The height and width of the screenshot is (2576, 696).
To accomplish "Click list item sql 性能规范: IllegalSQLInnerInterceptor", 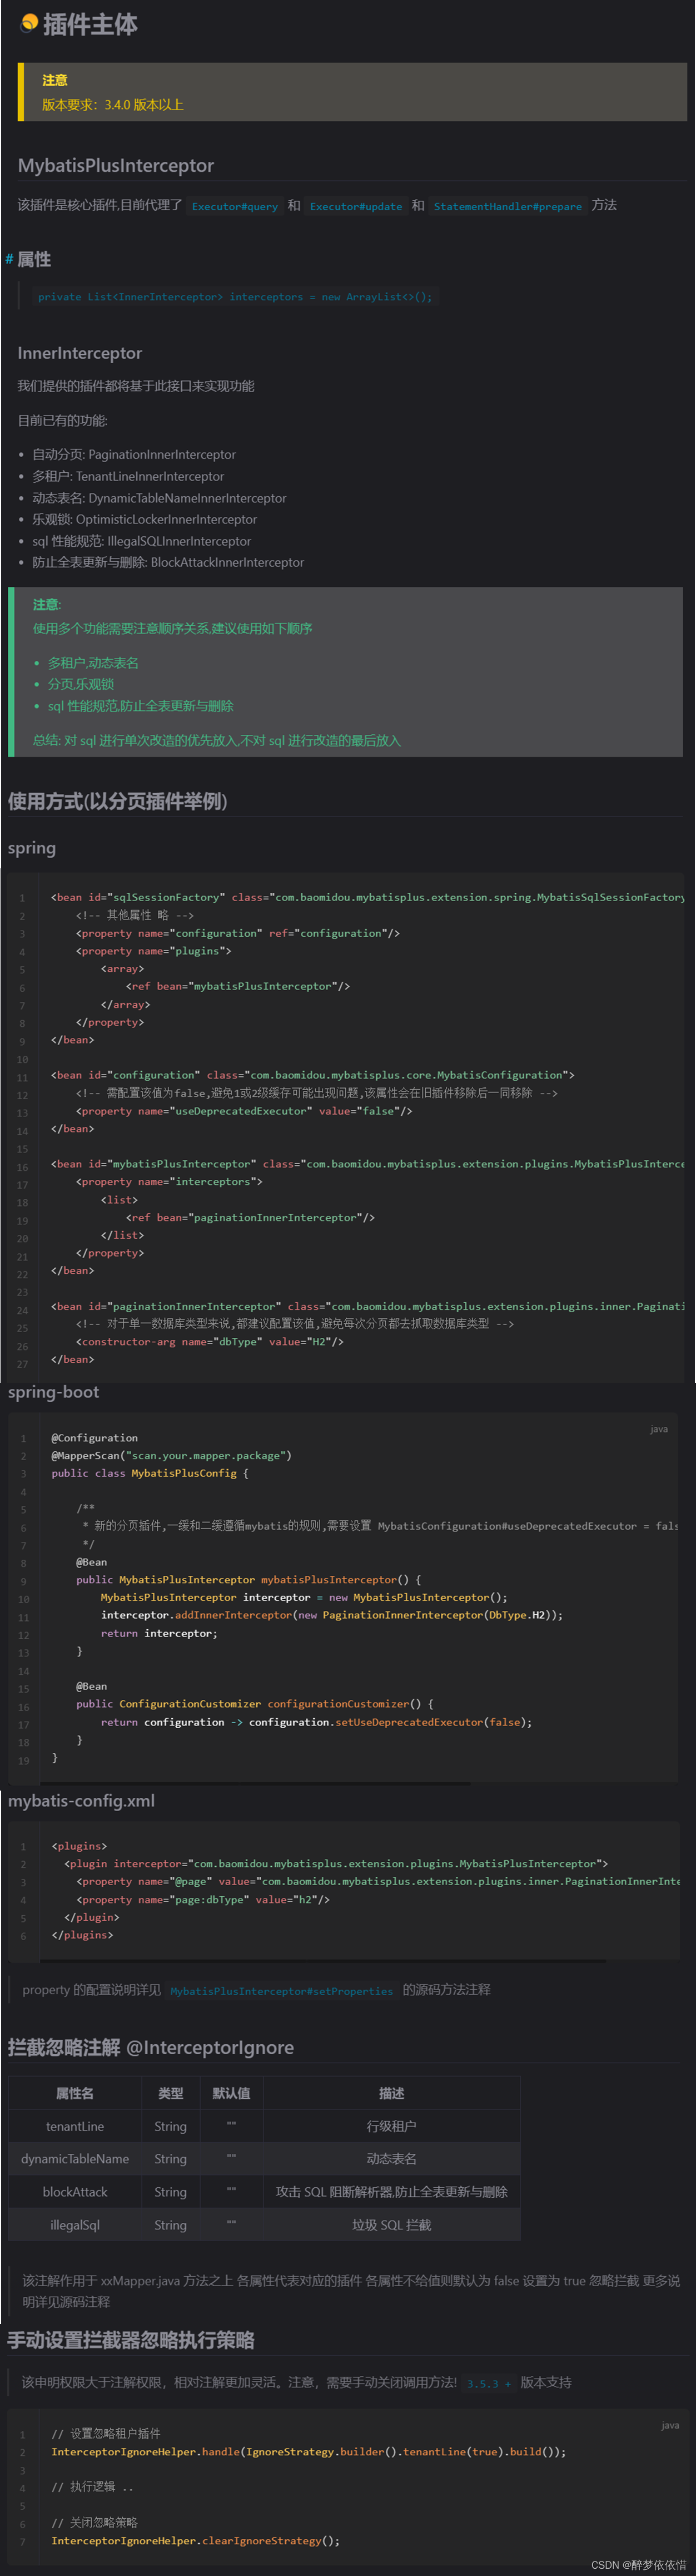I will click(141, 541).
